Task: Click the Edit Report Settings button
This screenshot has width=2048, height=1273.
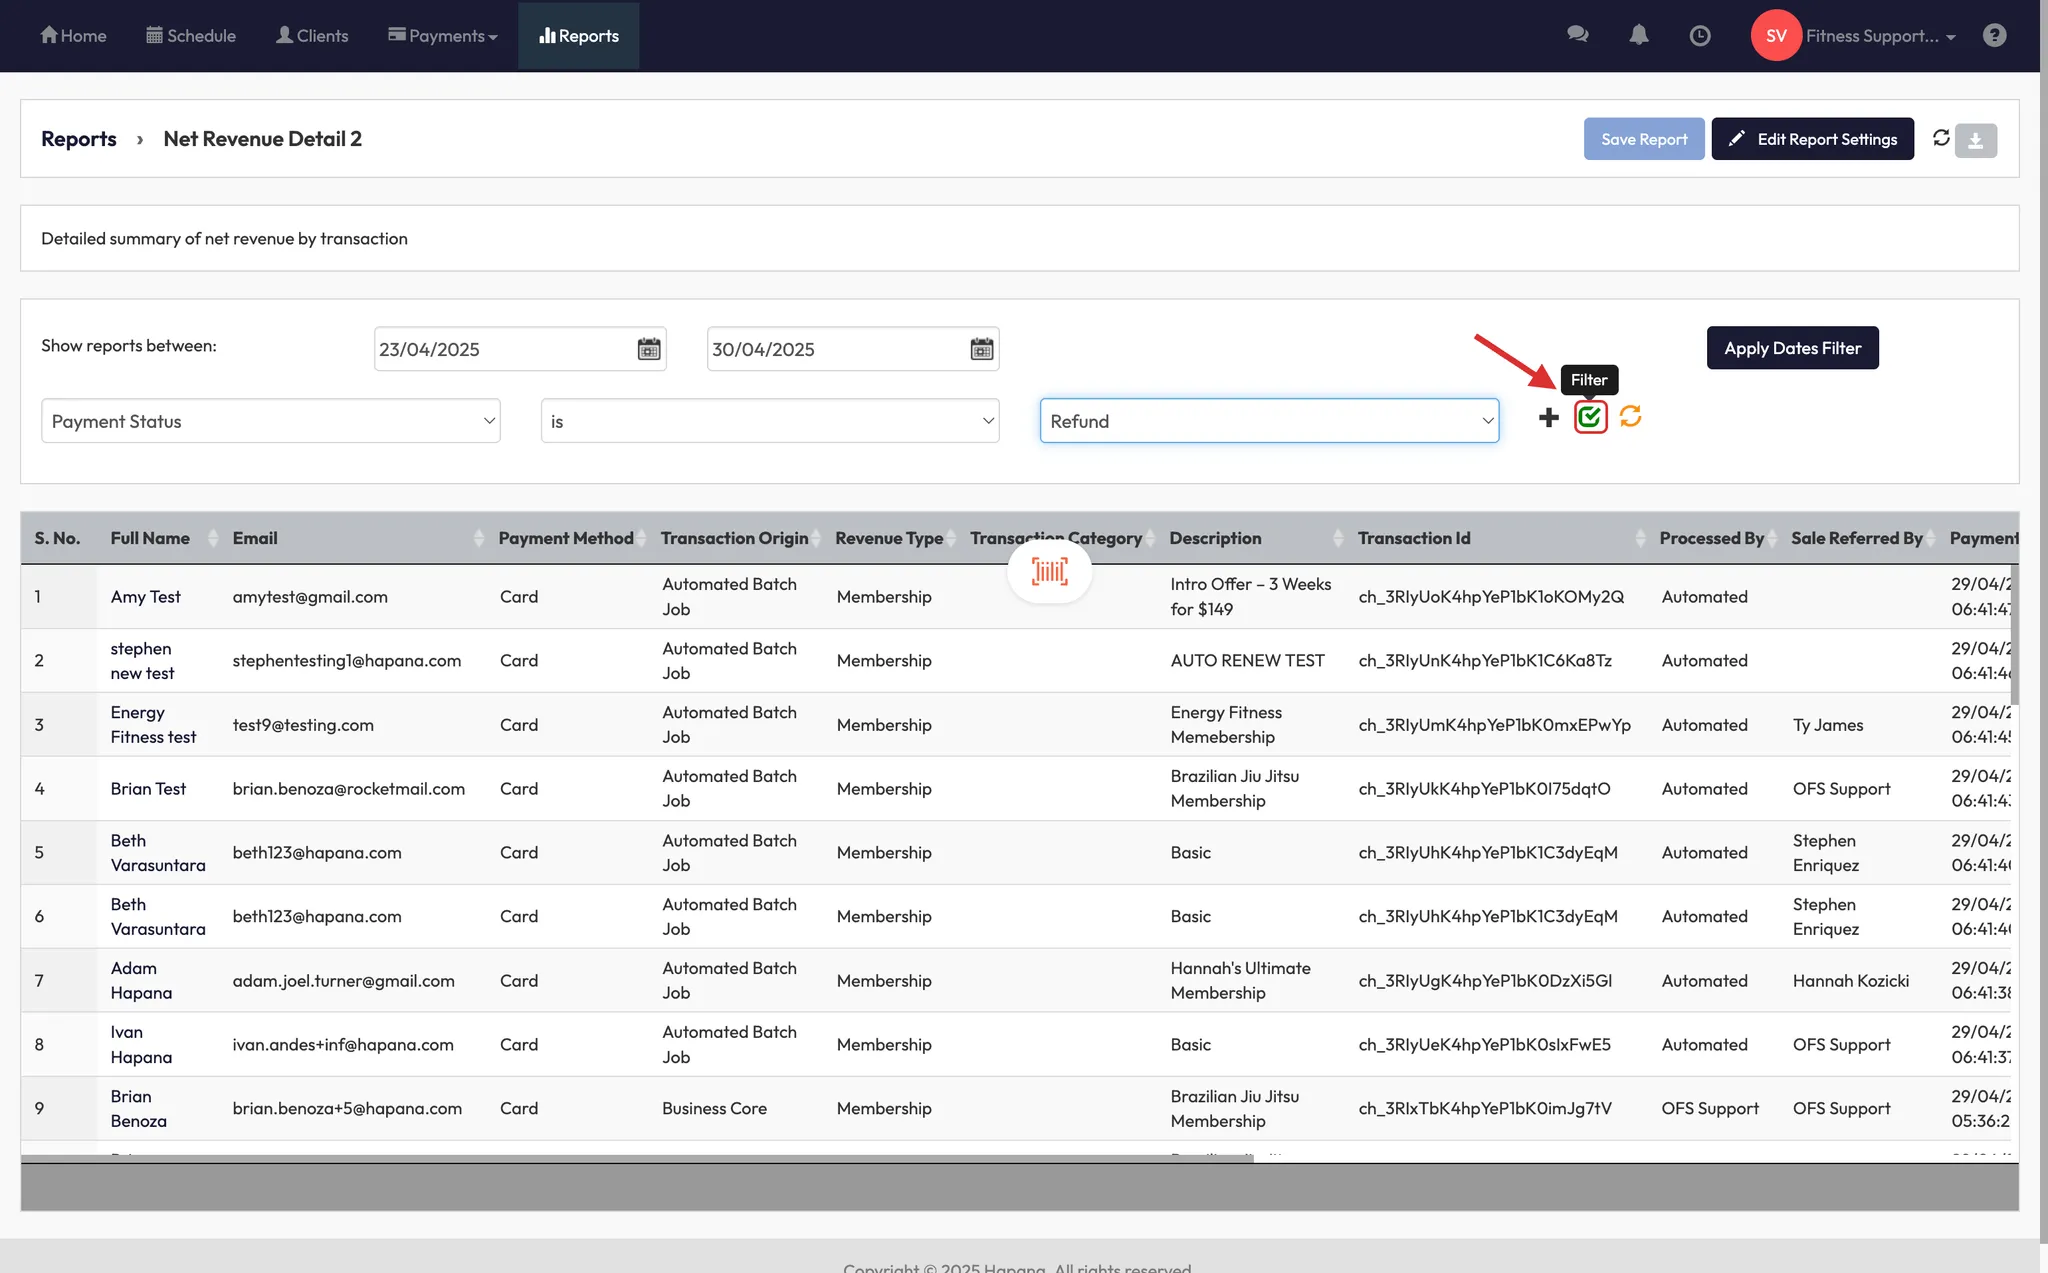Action: [x=1811, y=139]
